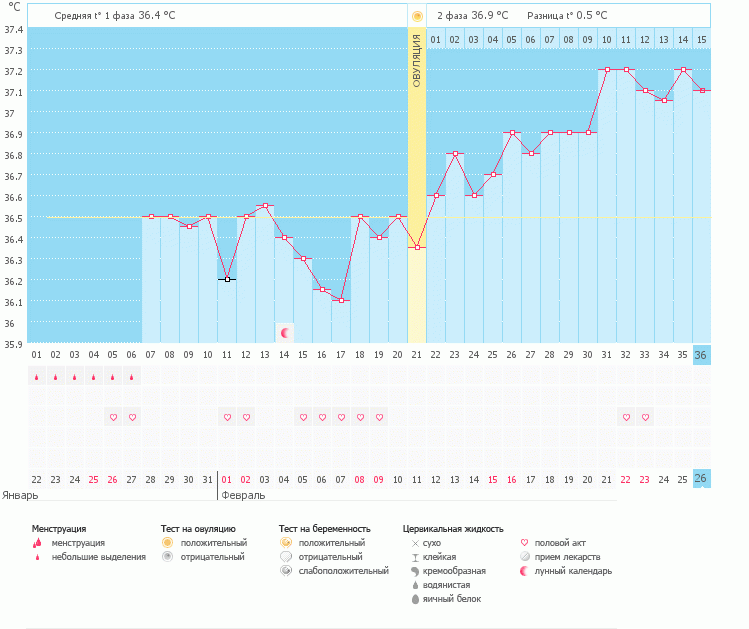749x629 pixels.
Task: Click the яичный белок legend icon
Action: point(415,599)
